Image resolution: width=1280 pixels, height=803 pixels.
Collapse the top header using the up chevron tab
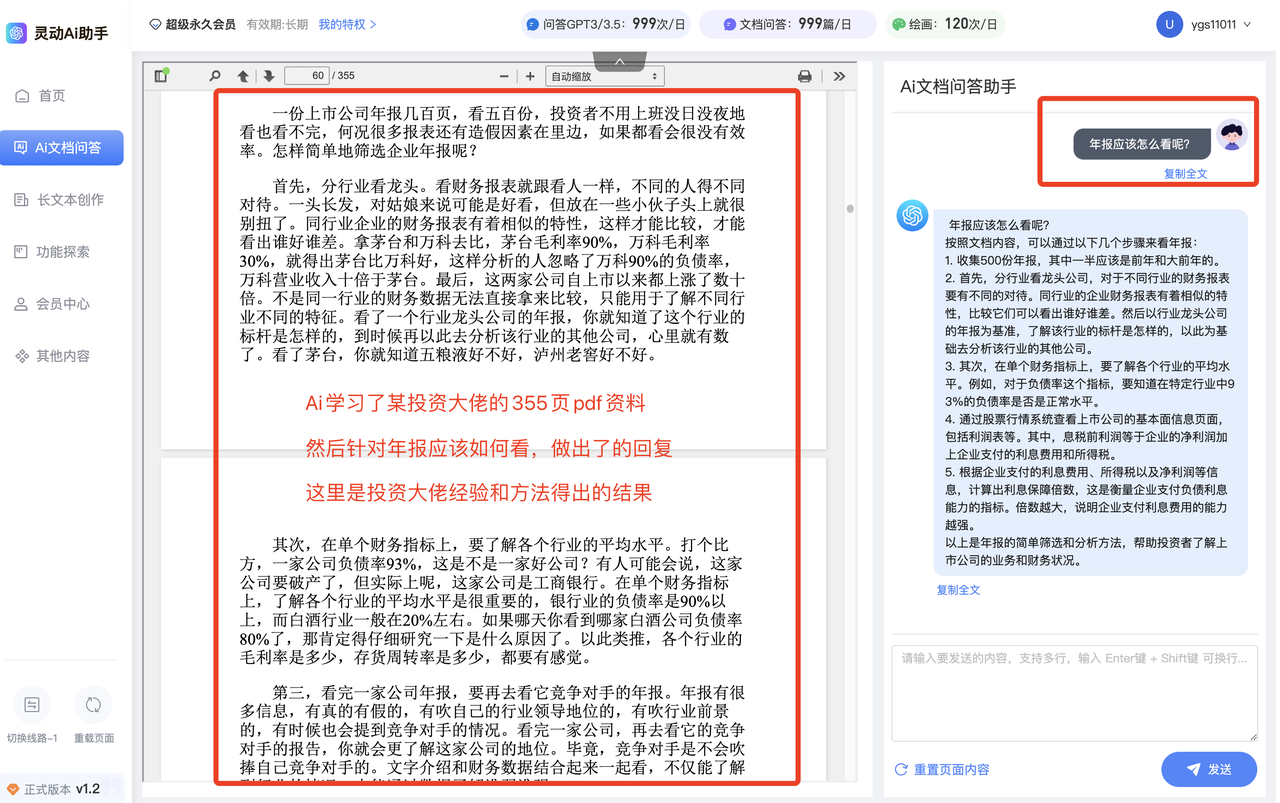(x=619, y=61)
